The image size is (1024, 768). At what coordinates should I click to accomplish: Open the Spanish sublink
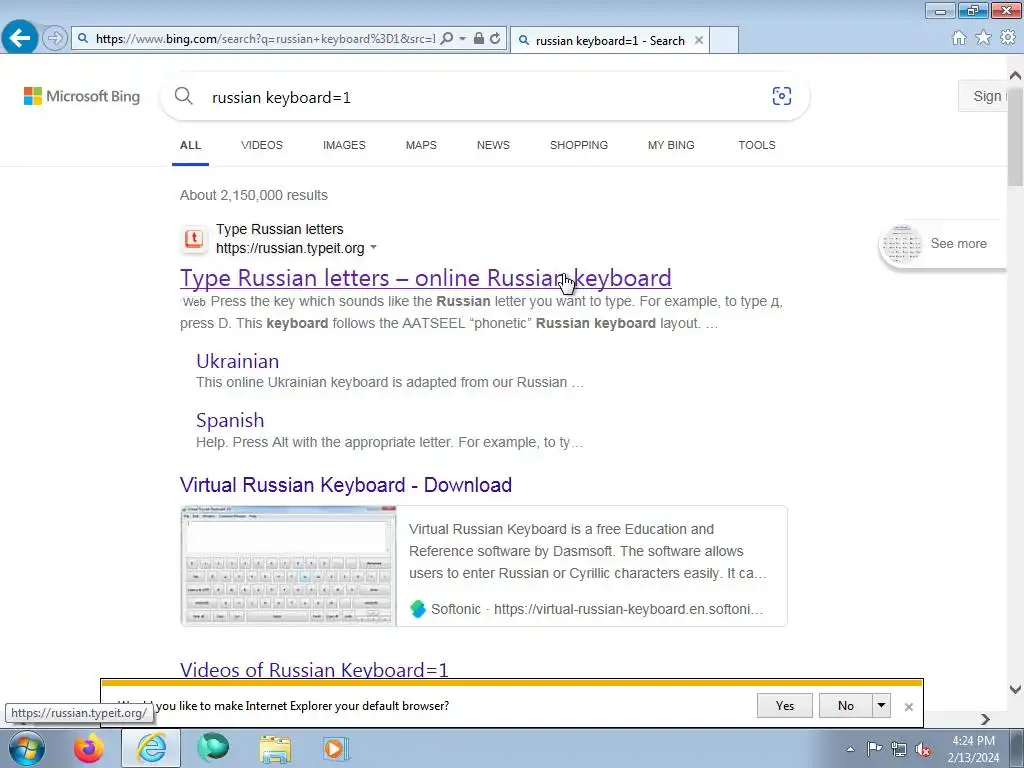pyautogui.click(x=230, y=420)
